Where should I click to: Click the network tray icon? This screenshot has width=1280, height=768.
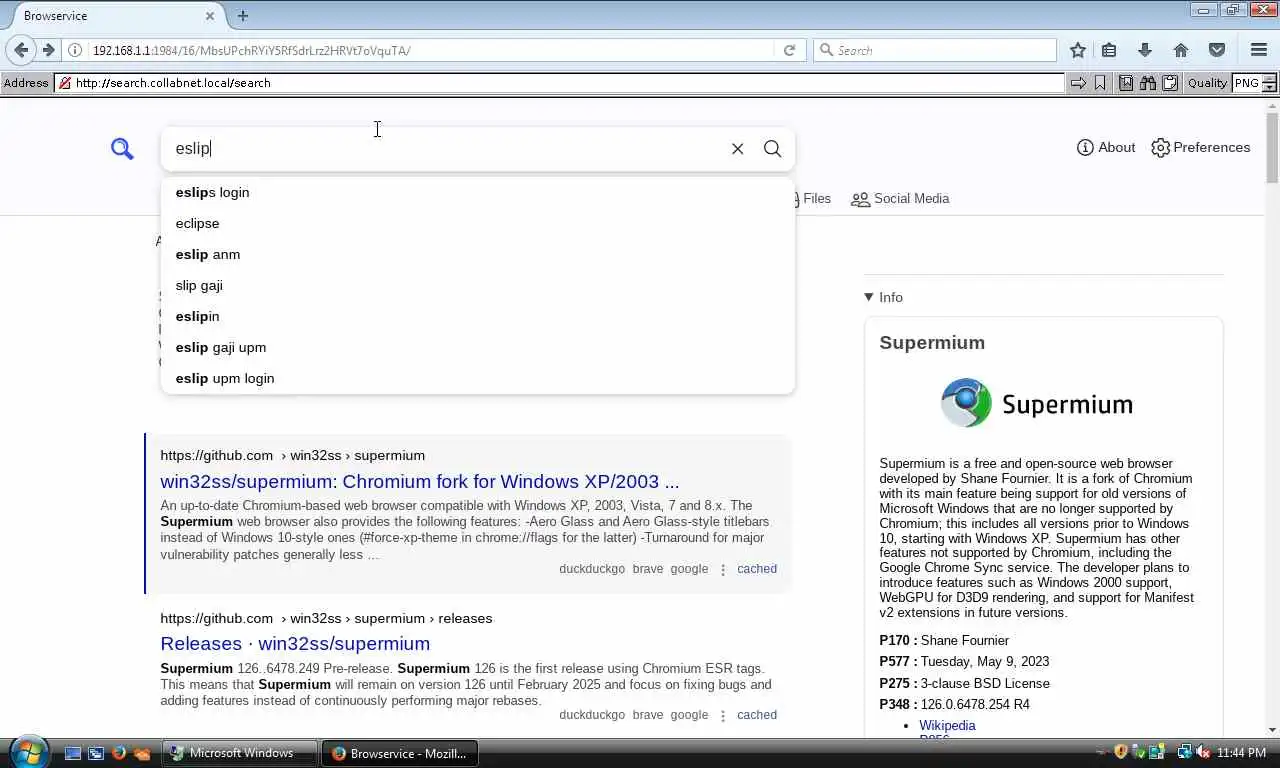tap(1185, 752)
